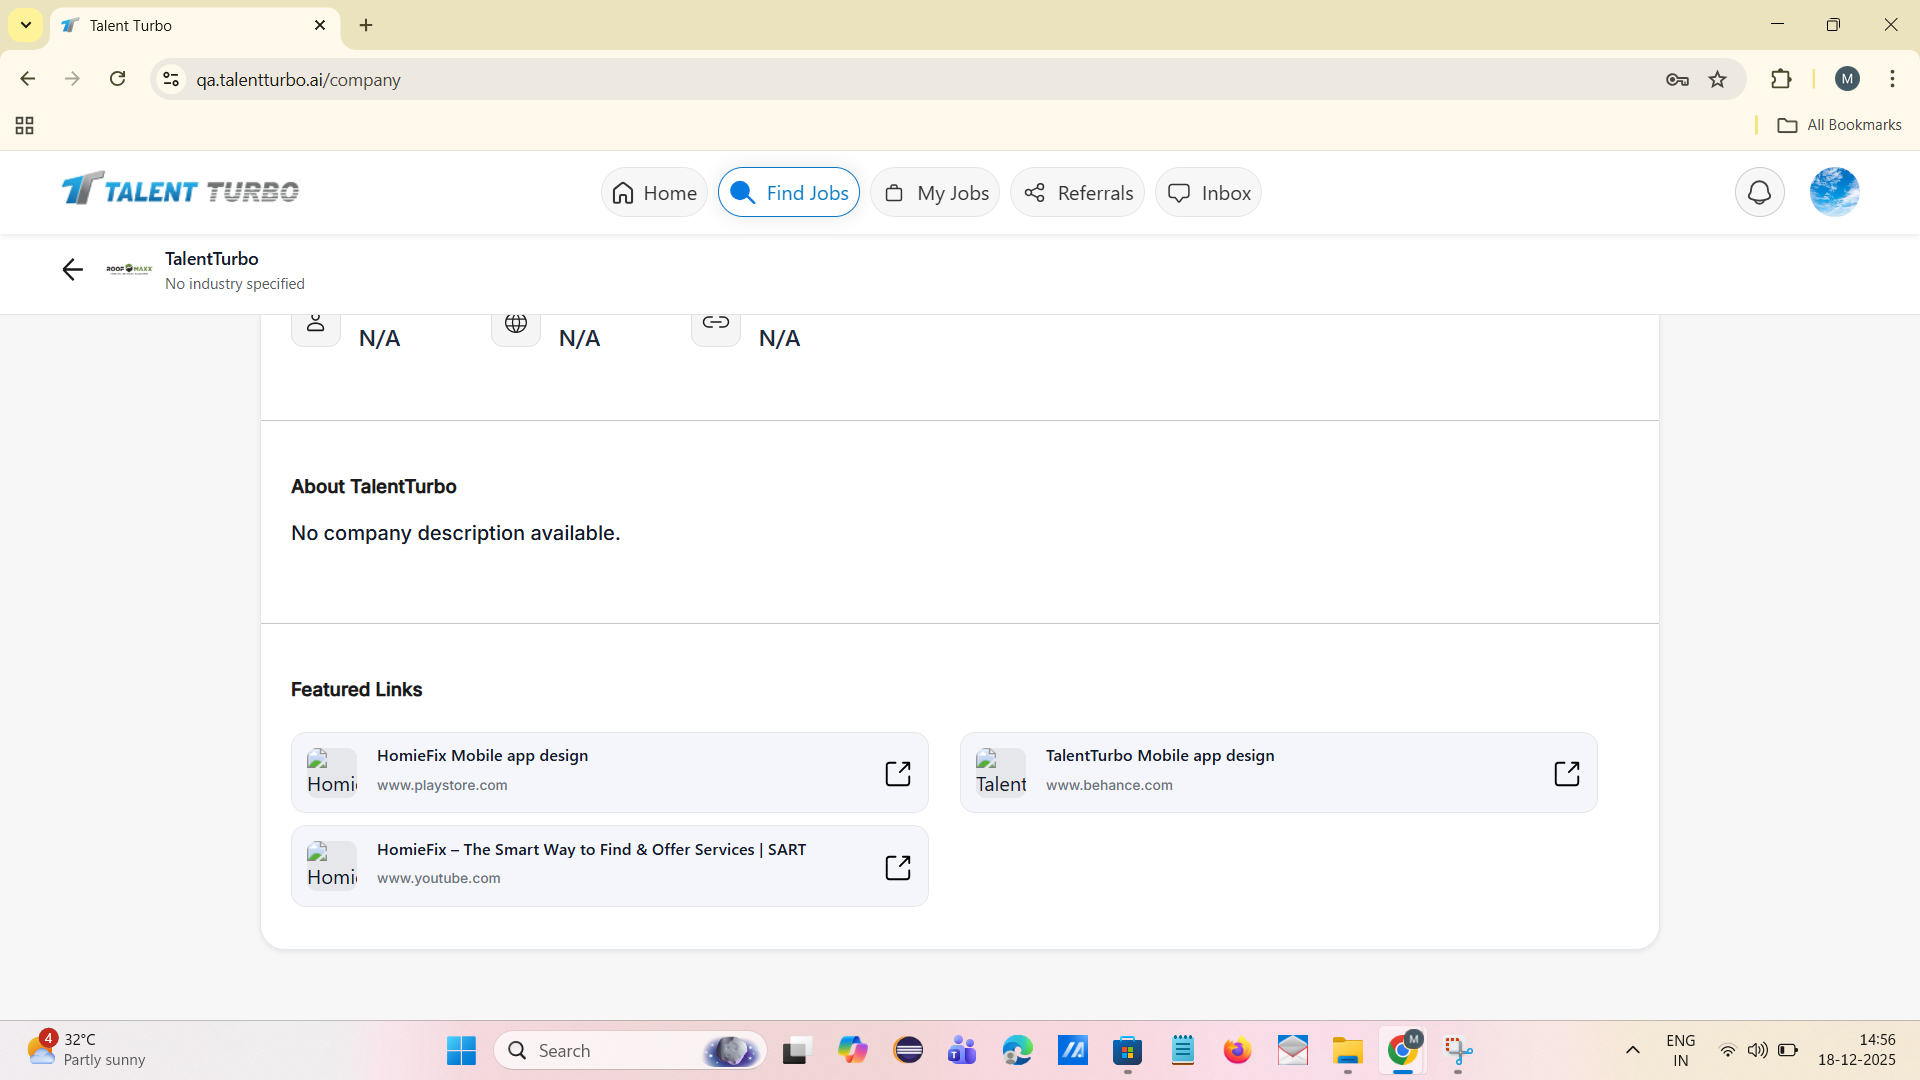The width and height of the screenshot is (1920, 1080).
Task: Open File Explorer from taskbar
Action: click(x=1347, y=1051)
